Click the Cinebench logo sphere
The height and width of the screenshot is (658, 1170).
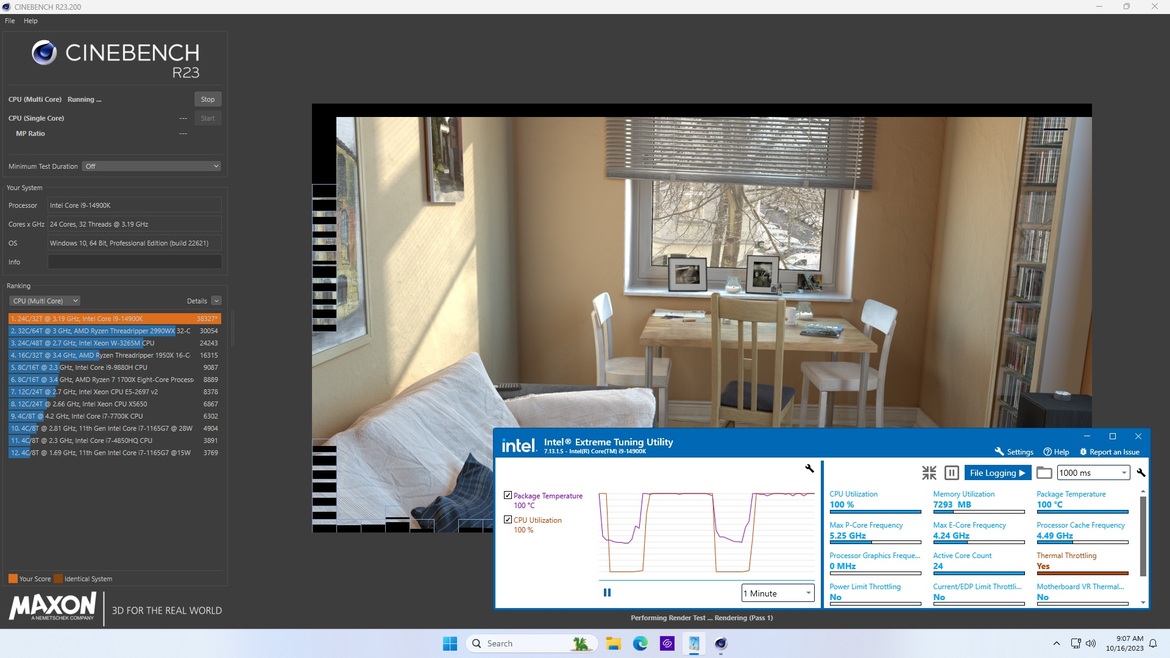pos(44,52)
